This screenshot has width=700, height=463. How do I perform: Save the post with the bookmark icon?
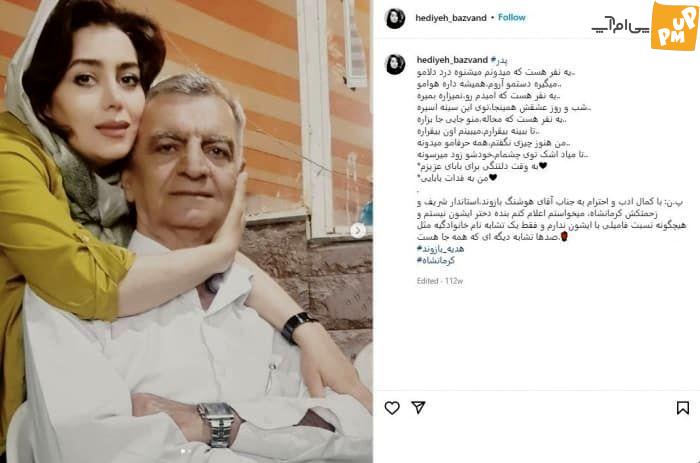[x=682, y=407]
